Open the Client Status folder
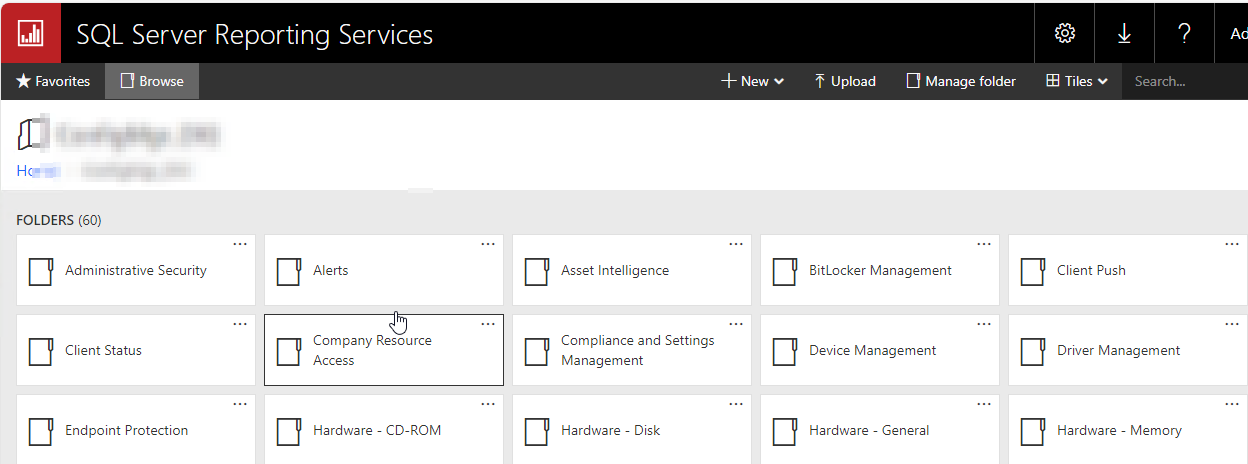This screenshot has height=464, width=1248. click(136, 350)
